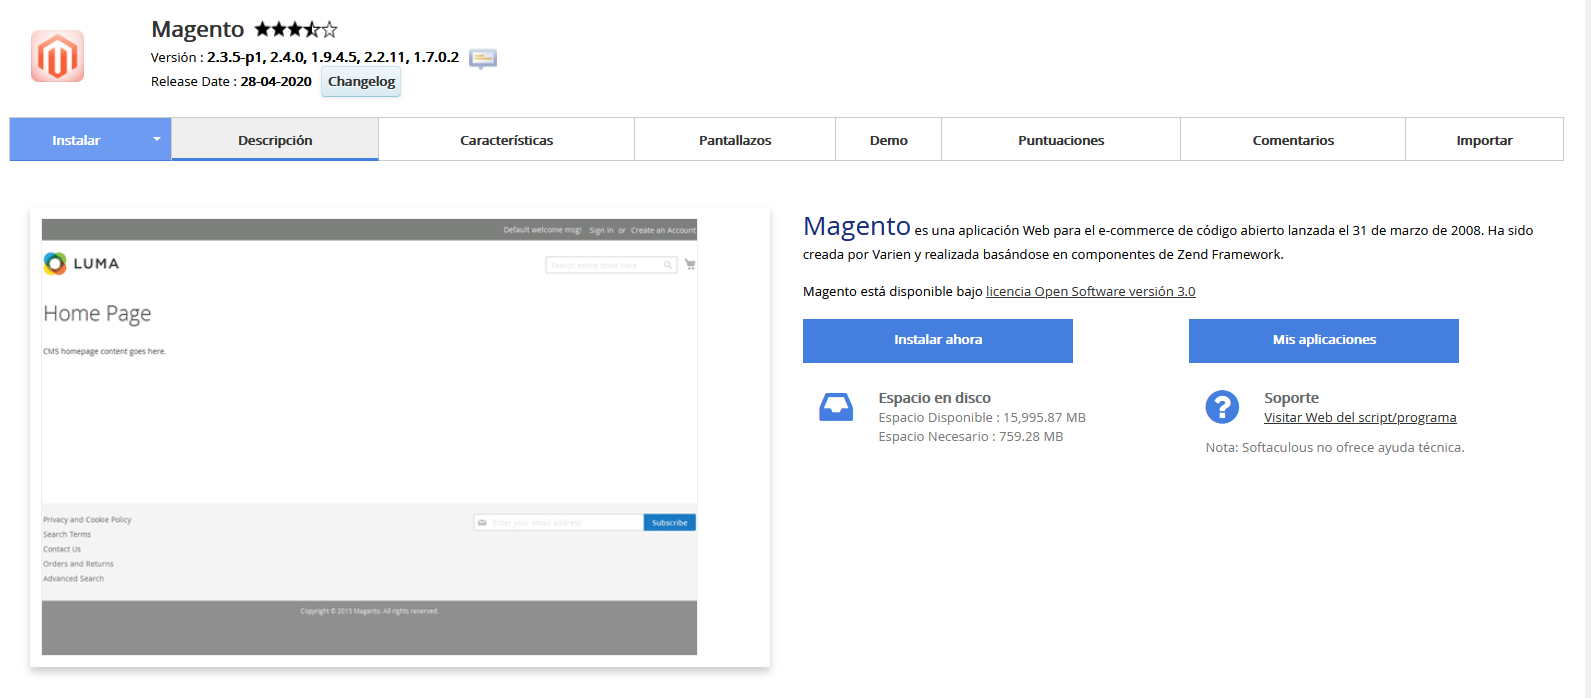Click Espacio Necesario : 759.28 MB text
Screen dimensions: 1591x698
click(971, 437)
